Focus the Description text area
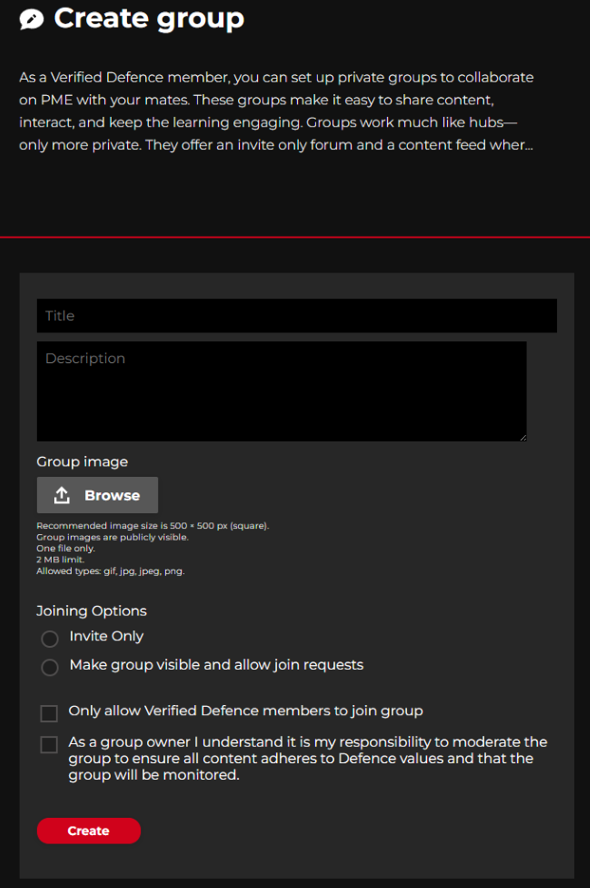 pyautogui.click(x=282, y=390)
